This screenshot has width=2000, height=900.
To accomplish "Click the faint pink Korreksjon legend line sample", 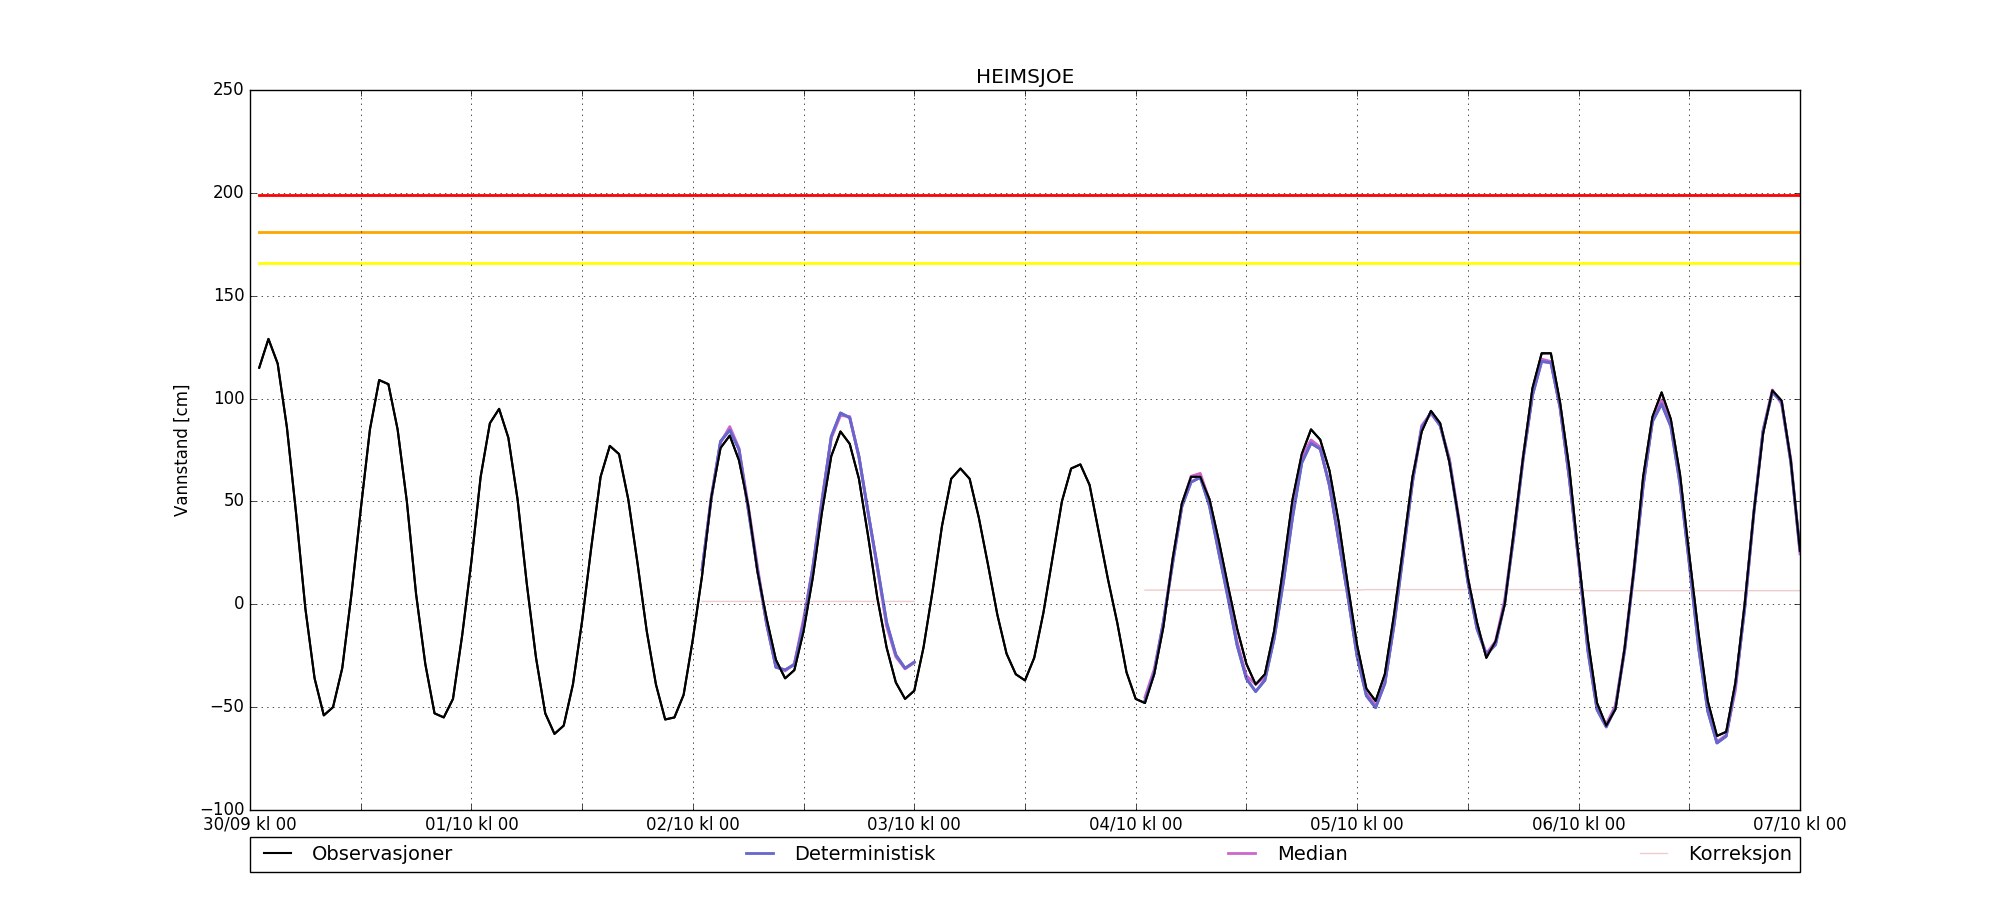I will [x=1654, y=854].
